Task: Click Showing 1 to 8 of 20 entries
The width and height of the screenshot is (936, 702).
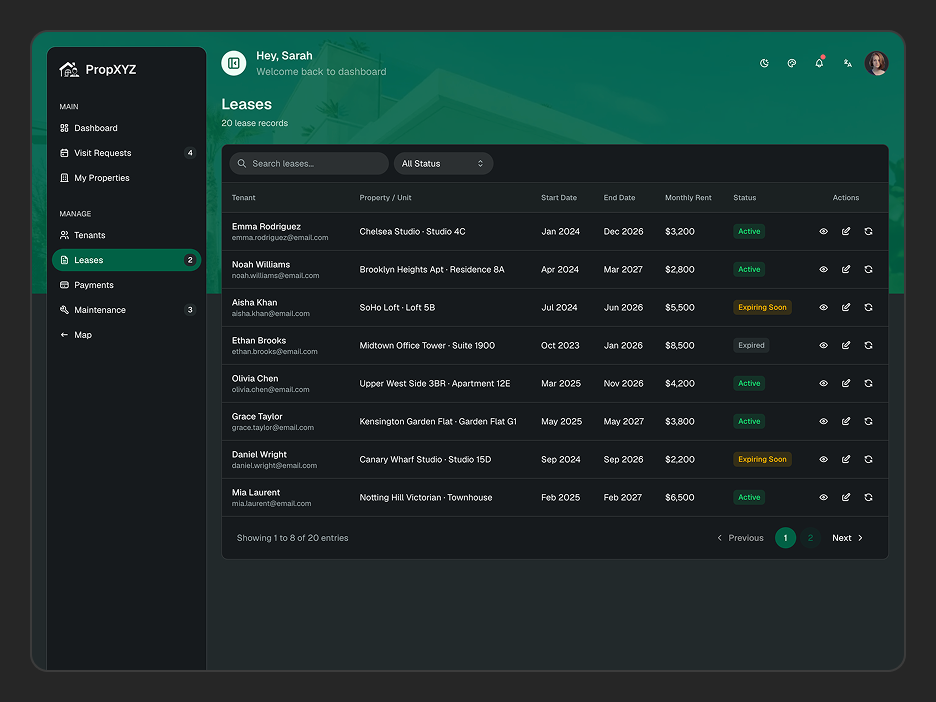Action: 292,538
